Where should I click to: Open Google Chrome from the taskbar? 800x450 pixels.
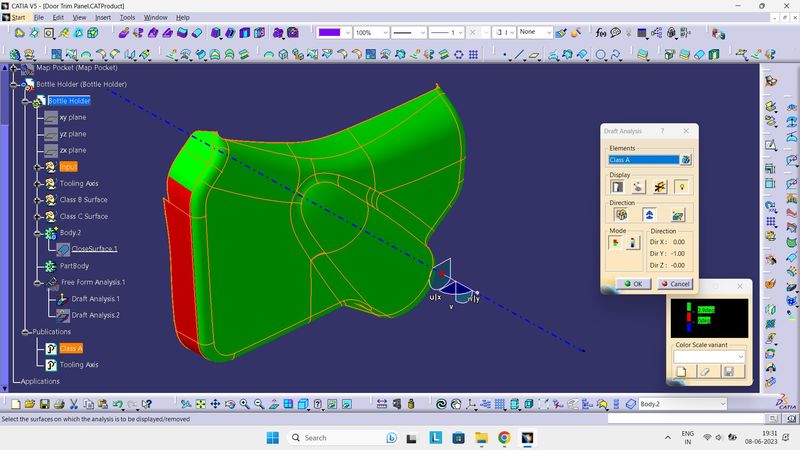[x=504, y=438]
